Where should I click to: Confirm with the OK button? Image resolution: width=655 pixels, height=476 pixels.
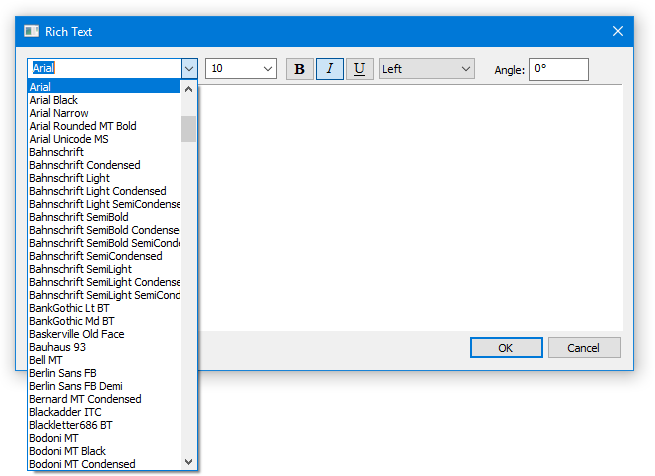pos(506,348)
